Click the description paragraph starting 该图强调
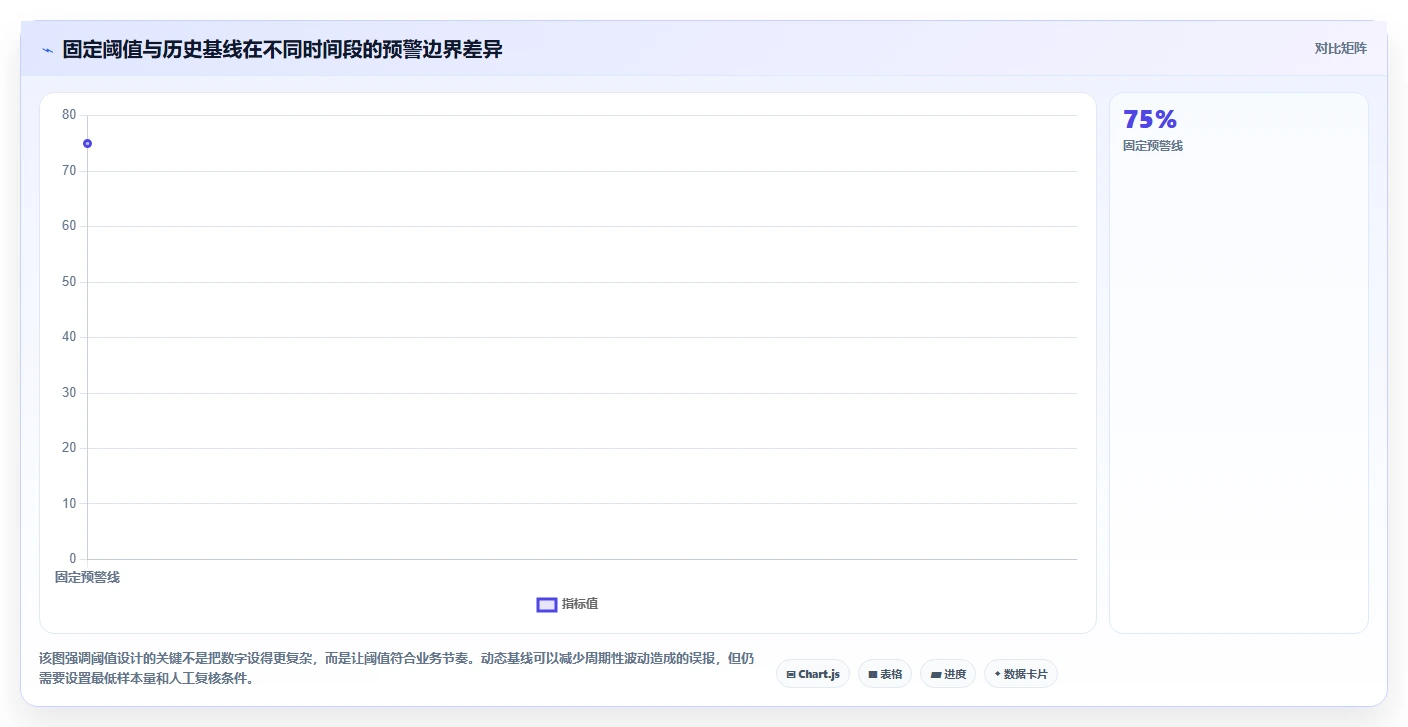The image size is (1408, 727). (x=397, y=669)
